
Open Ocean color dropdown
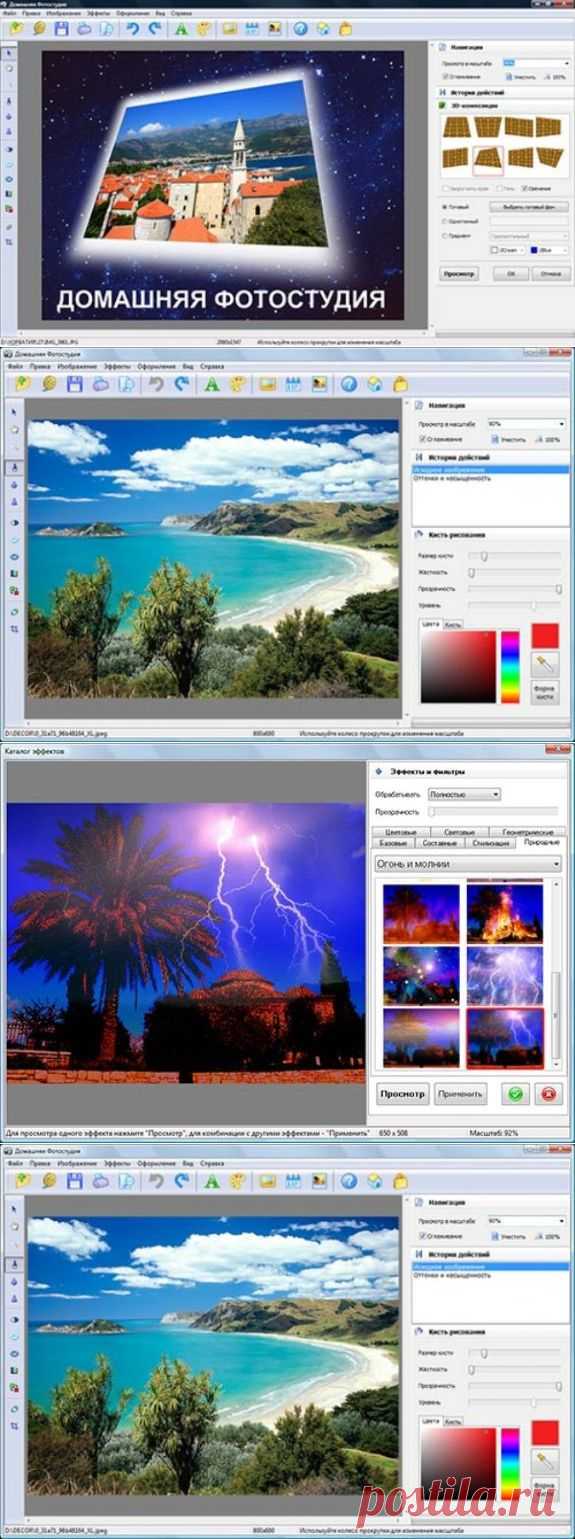pos(507,249)
